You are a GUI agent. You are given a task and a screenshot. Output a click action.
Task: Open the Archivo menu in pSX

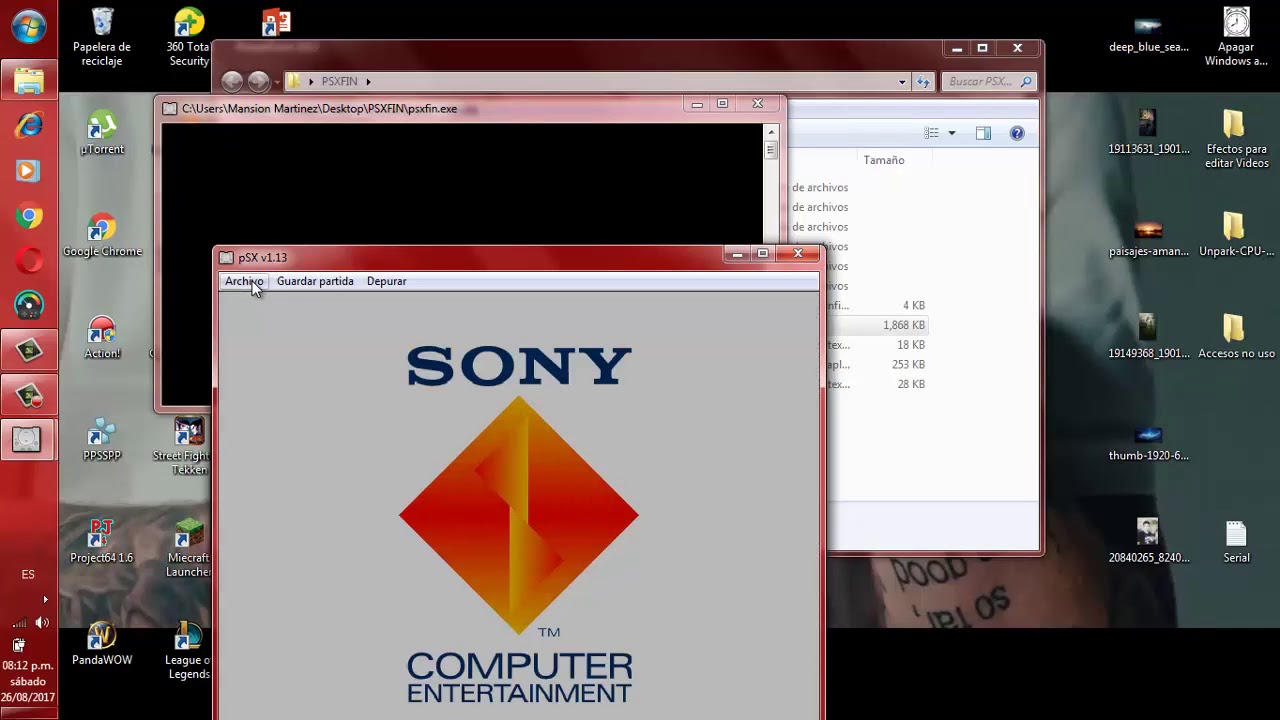point(244,281)
